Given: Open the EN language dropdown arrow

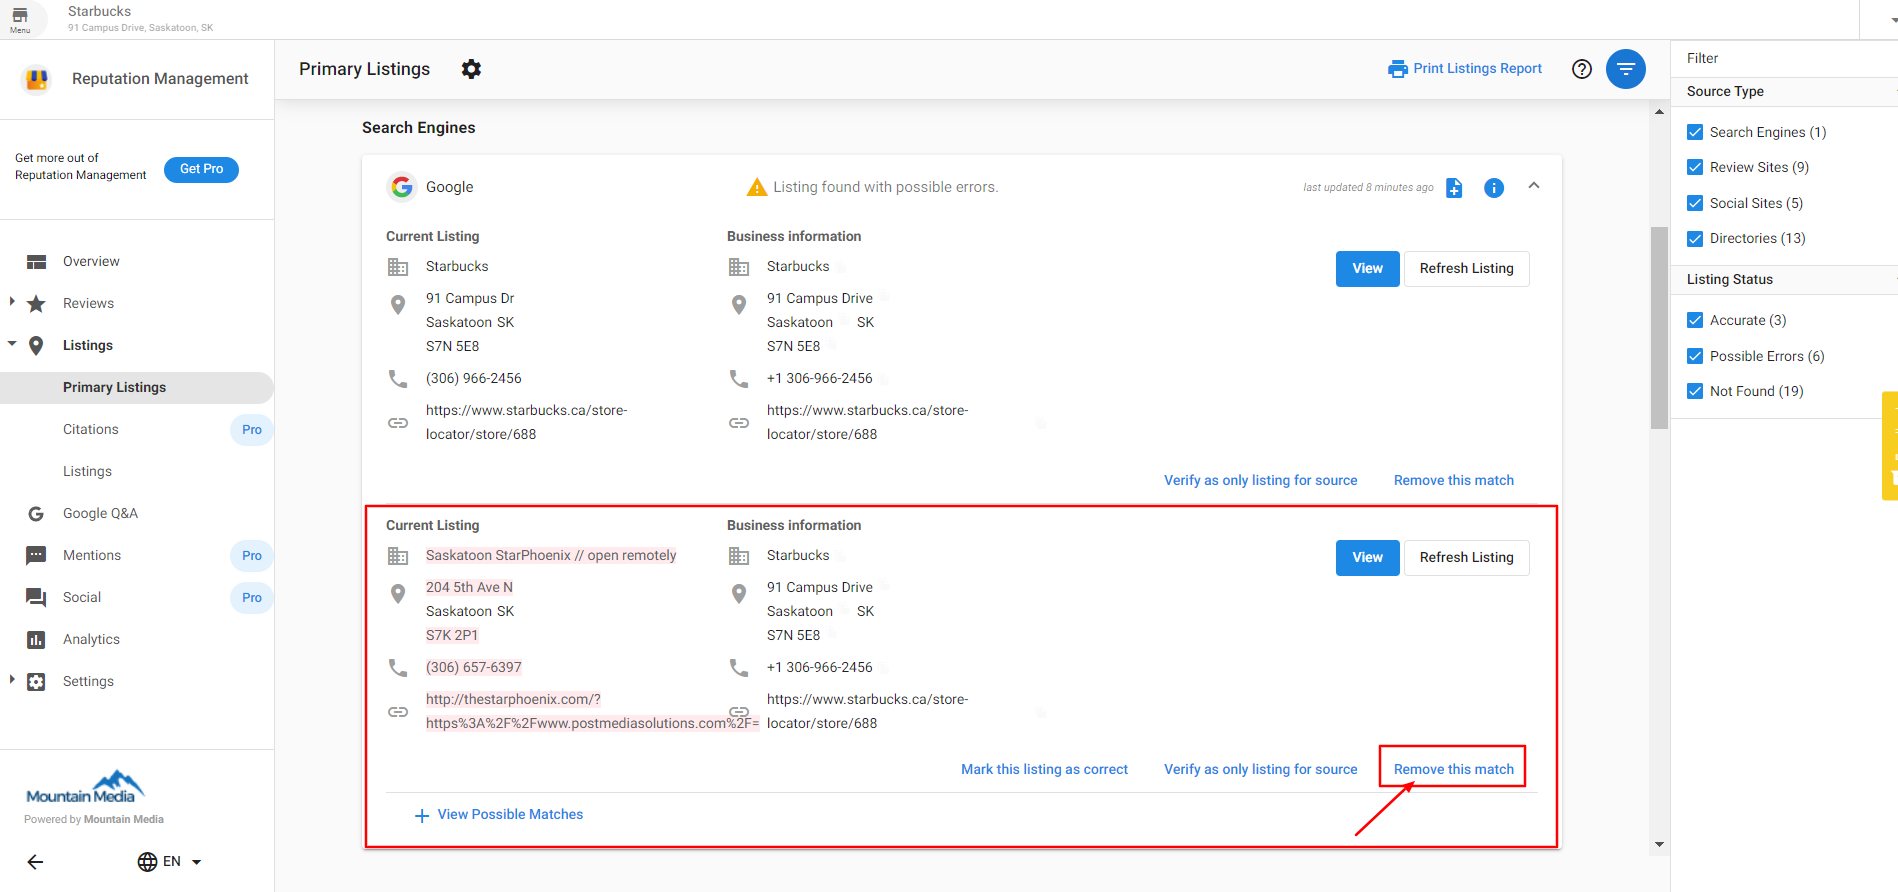Looking at the screenshot, I should click(x=196, y=862).
